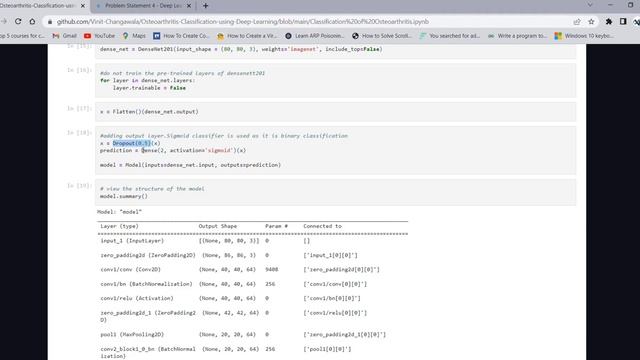Click the lock icon in address bar
Image resolution: width=640 pixels, height=360 pixels.
click(x=50, y=22)
